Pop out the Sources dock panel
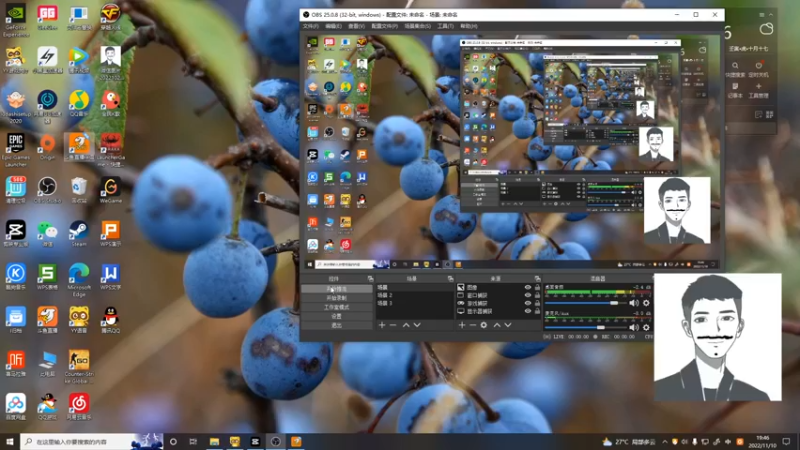Image resolution: width=800 pixels, height=450 pixels. (x=537, y=279)
